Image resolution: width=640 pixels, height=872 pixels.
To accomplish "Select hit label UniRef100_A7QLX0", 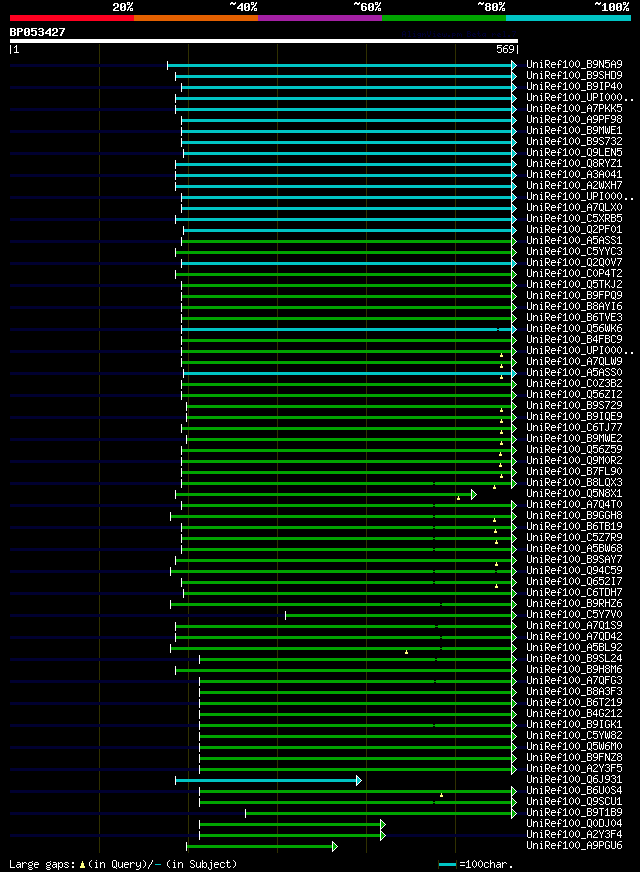I will [x=574, y=207].
